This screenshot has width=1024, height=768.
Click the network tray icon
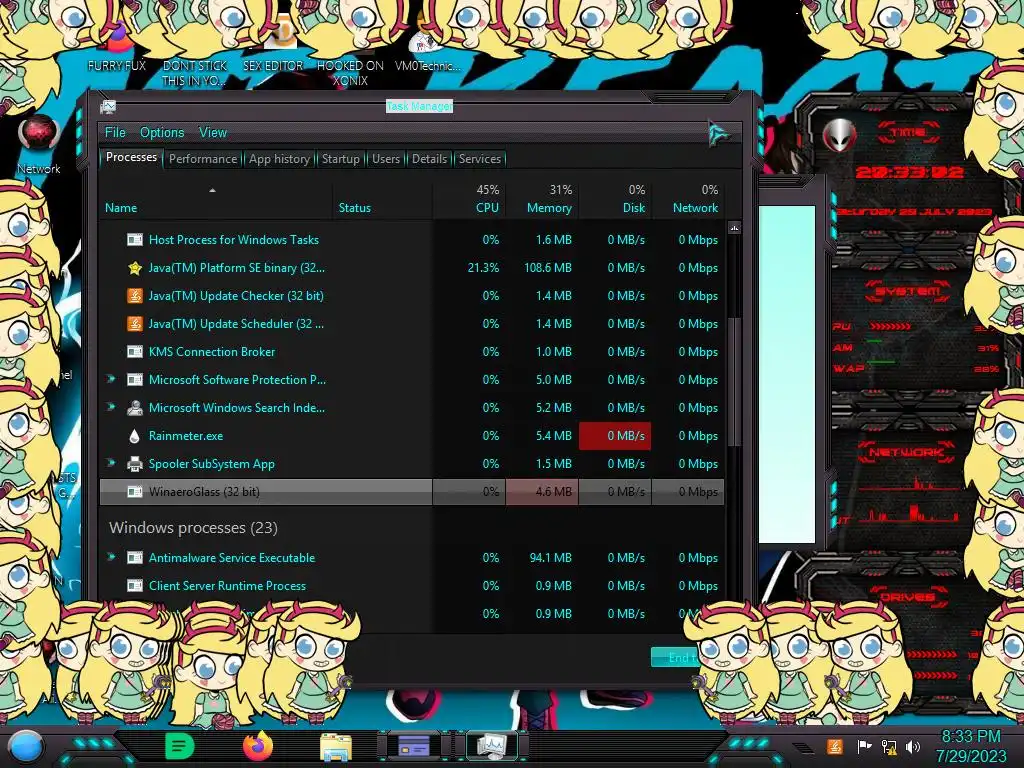pyautogui.click(x=889, y=747)
